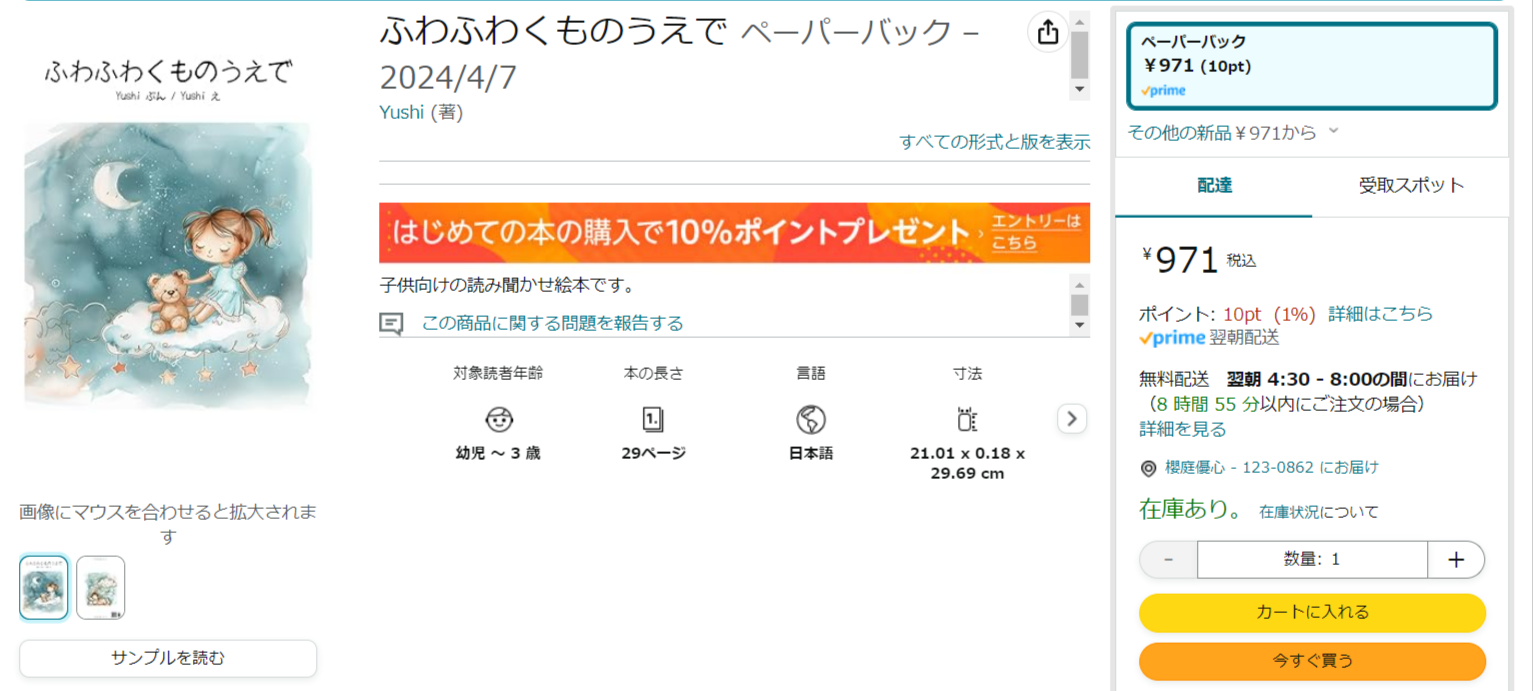This screenshot has height=691, width=1533.
Task: Click the ￥971 税込 price text
Action: click(x=1199, y=260)
